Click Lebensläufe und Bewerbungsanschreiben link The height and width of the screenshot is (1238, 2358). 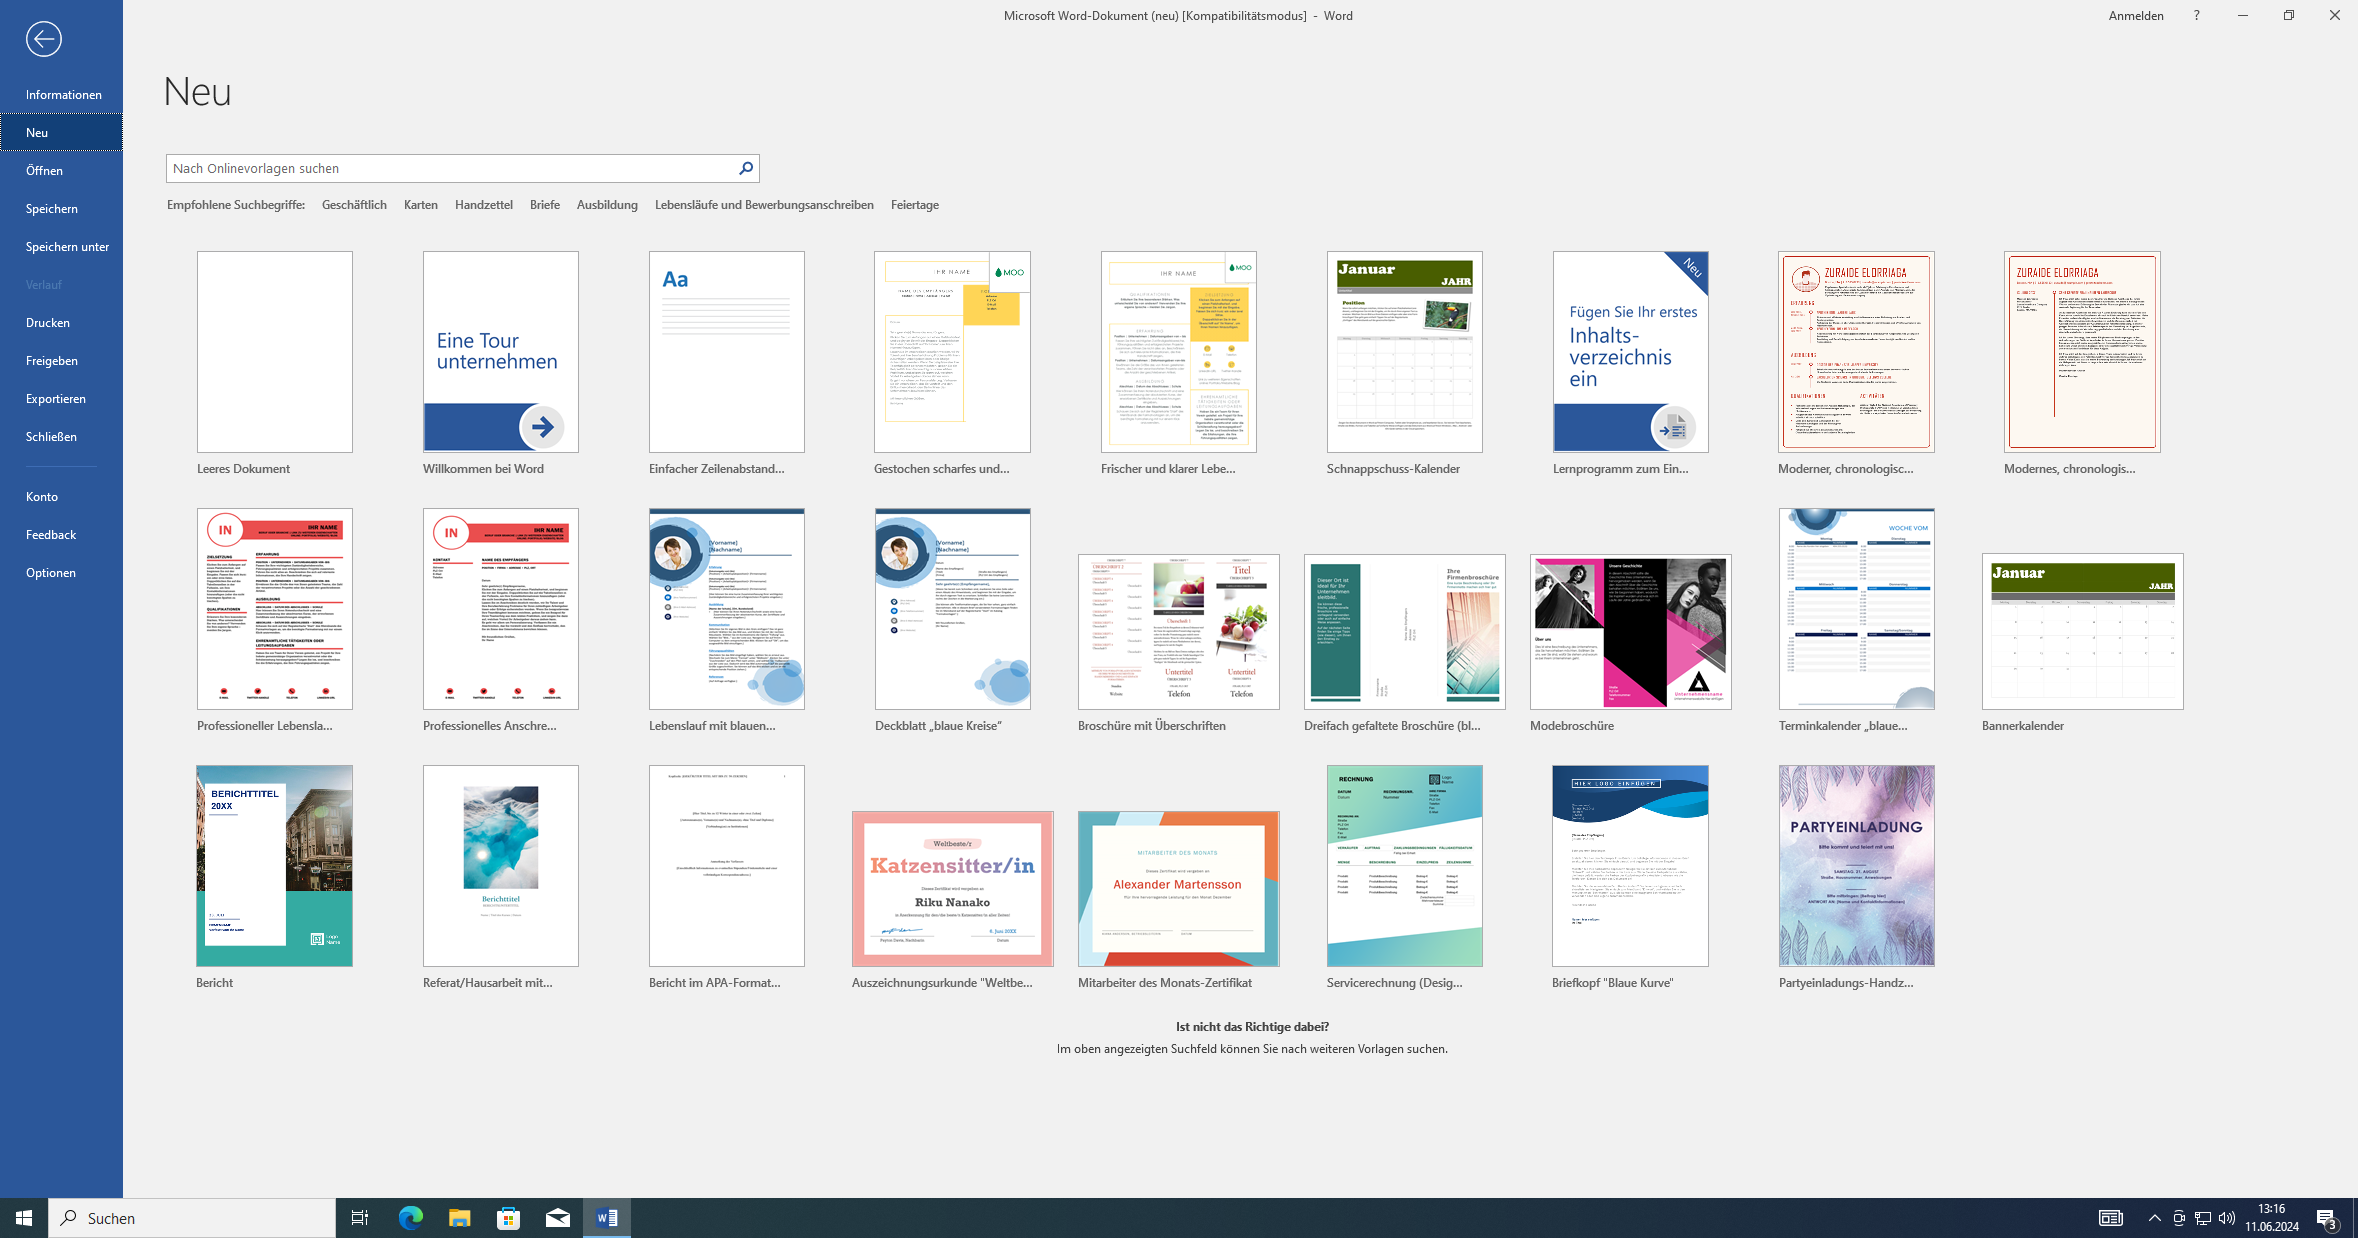pos(764,204)
